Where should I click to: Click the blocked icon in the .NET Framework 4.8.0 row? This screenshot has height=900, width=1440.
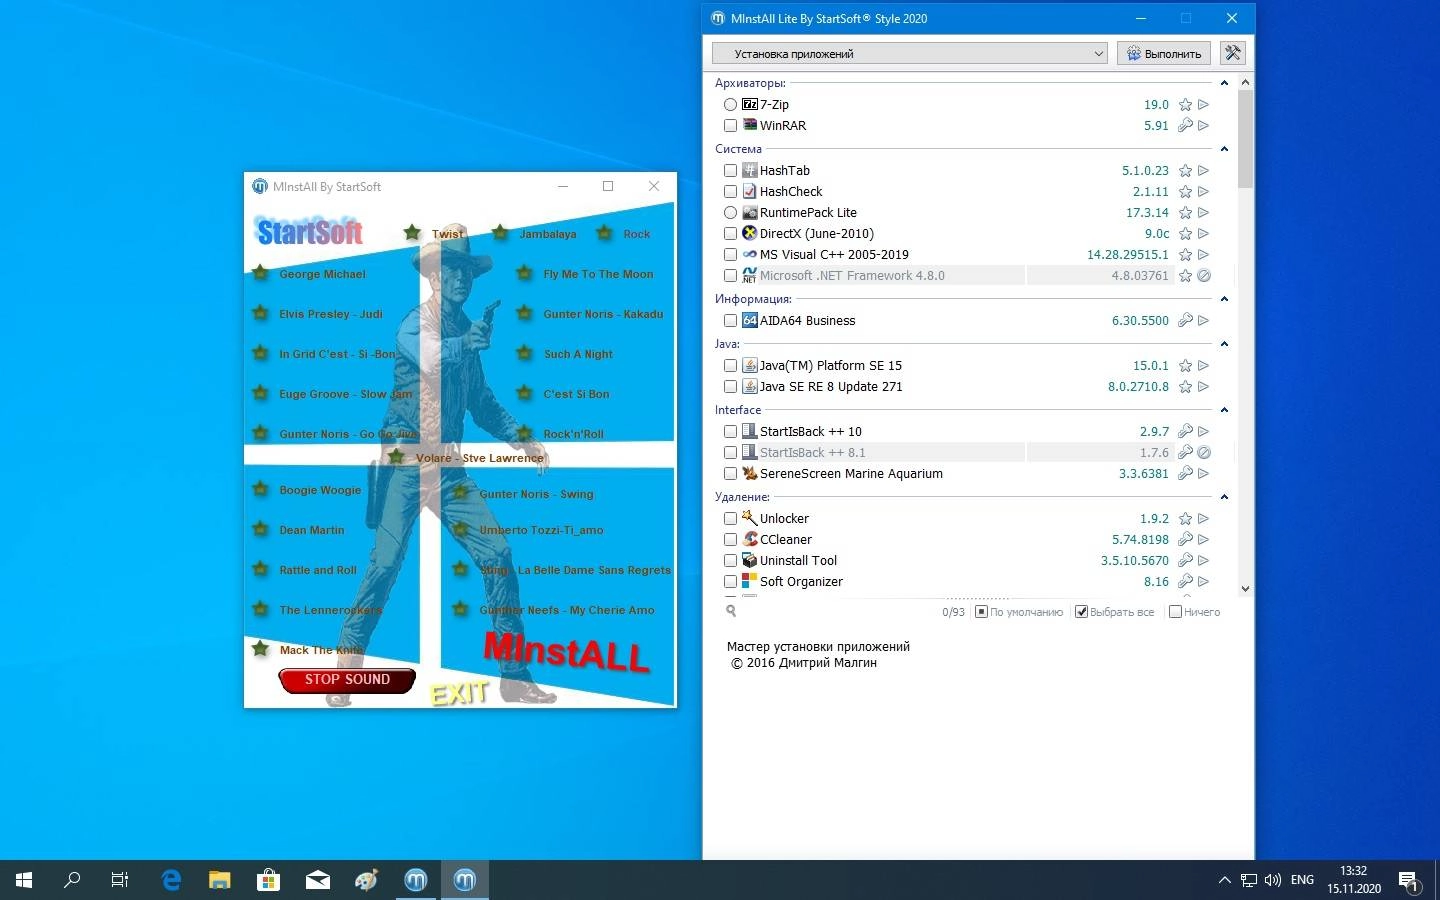click(x=1204, y=276)
